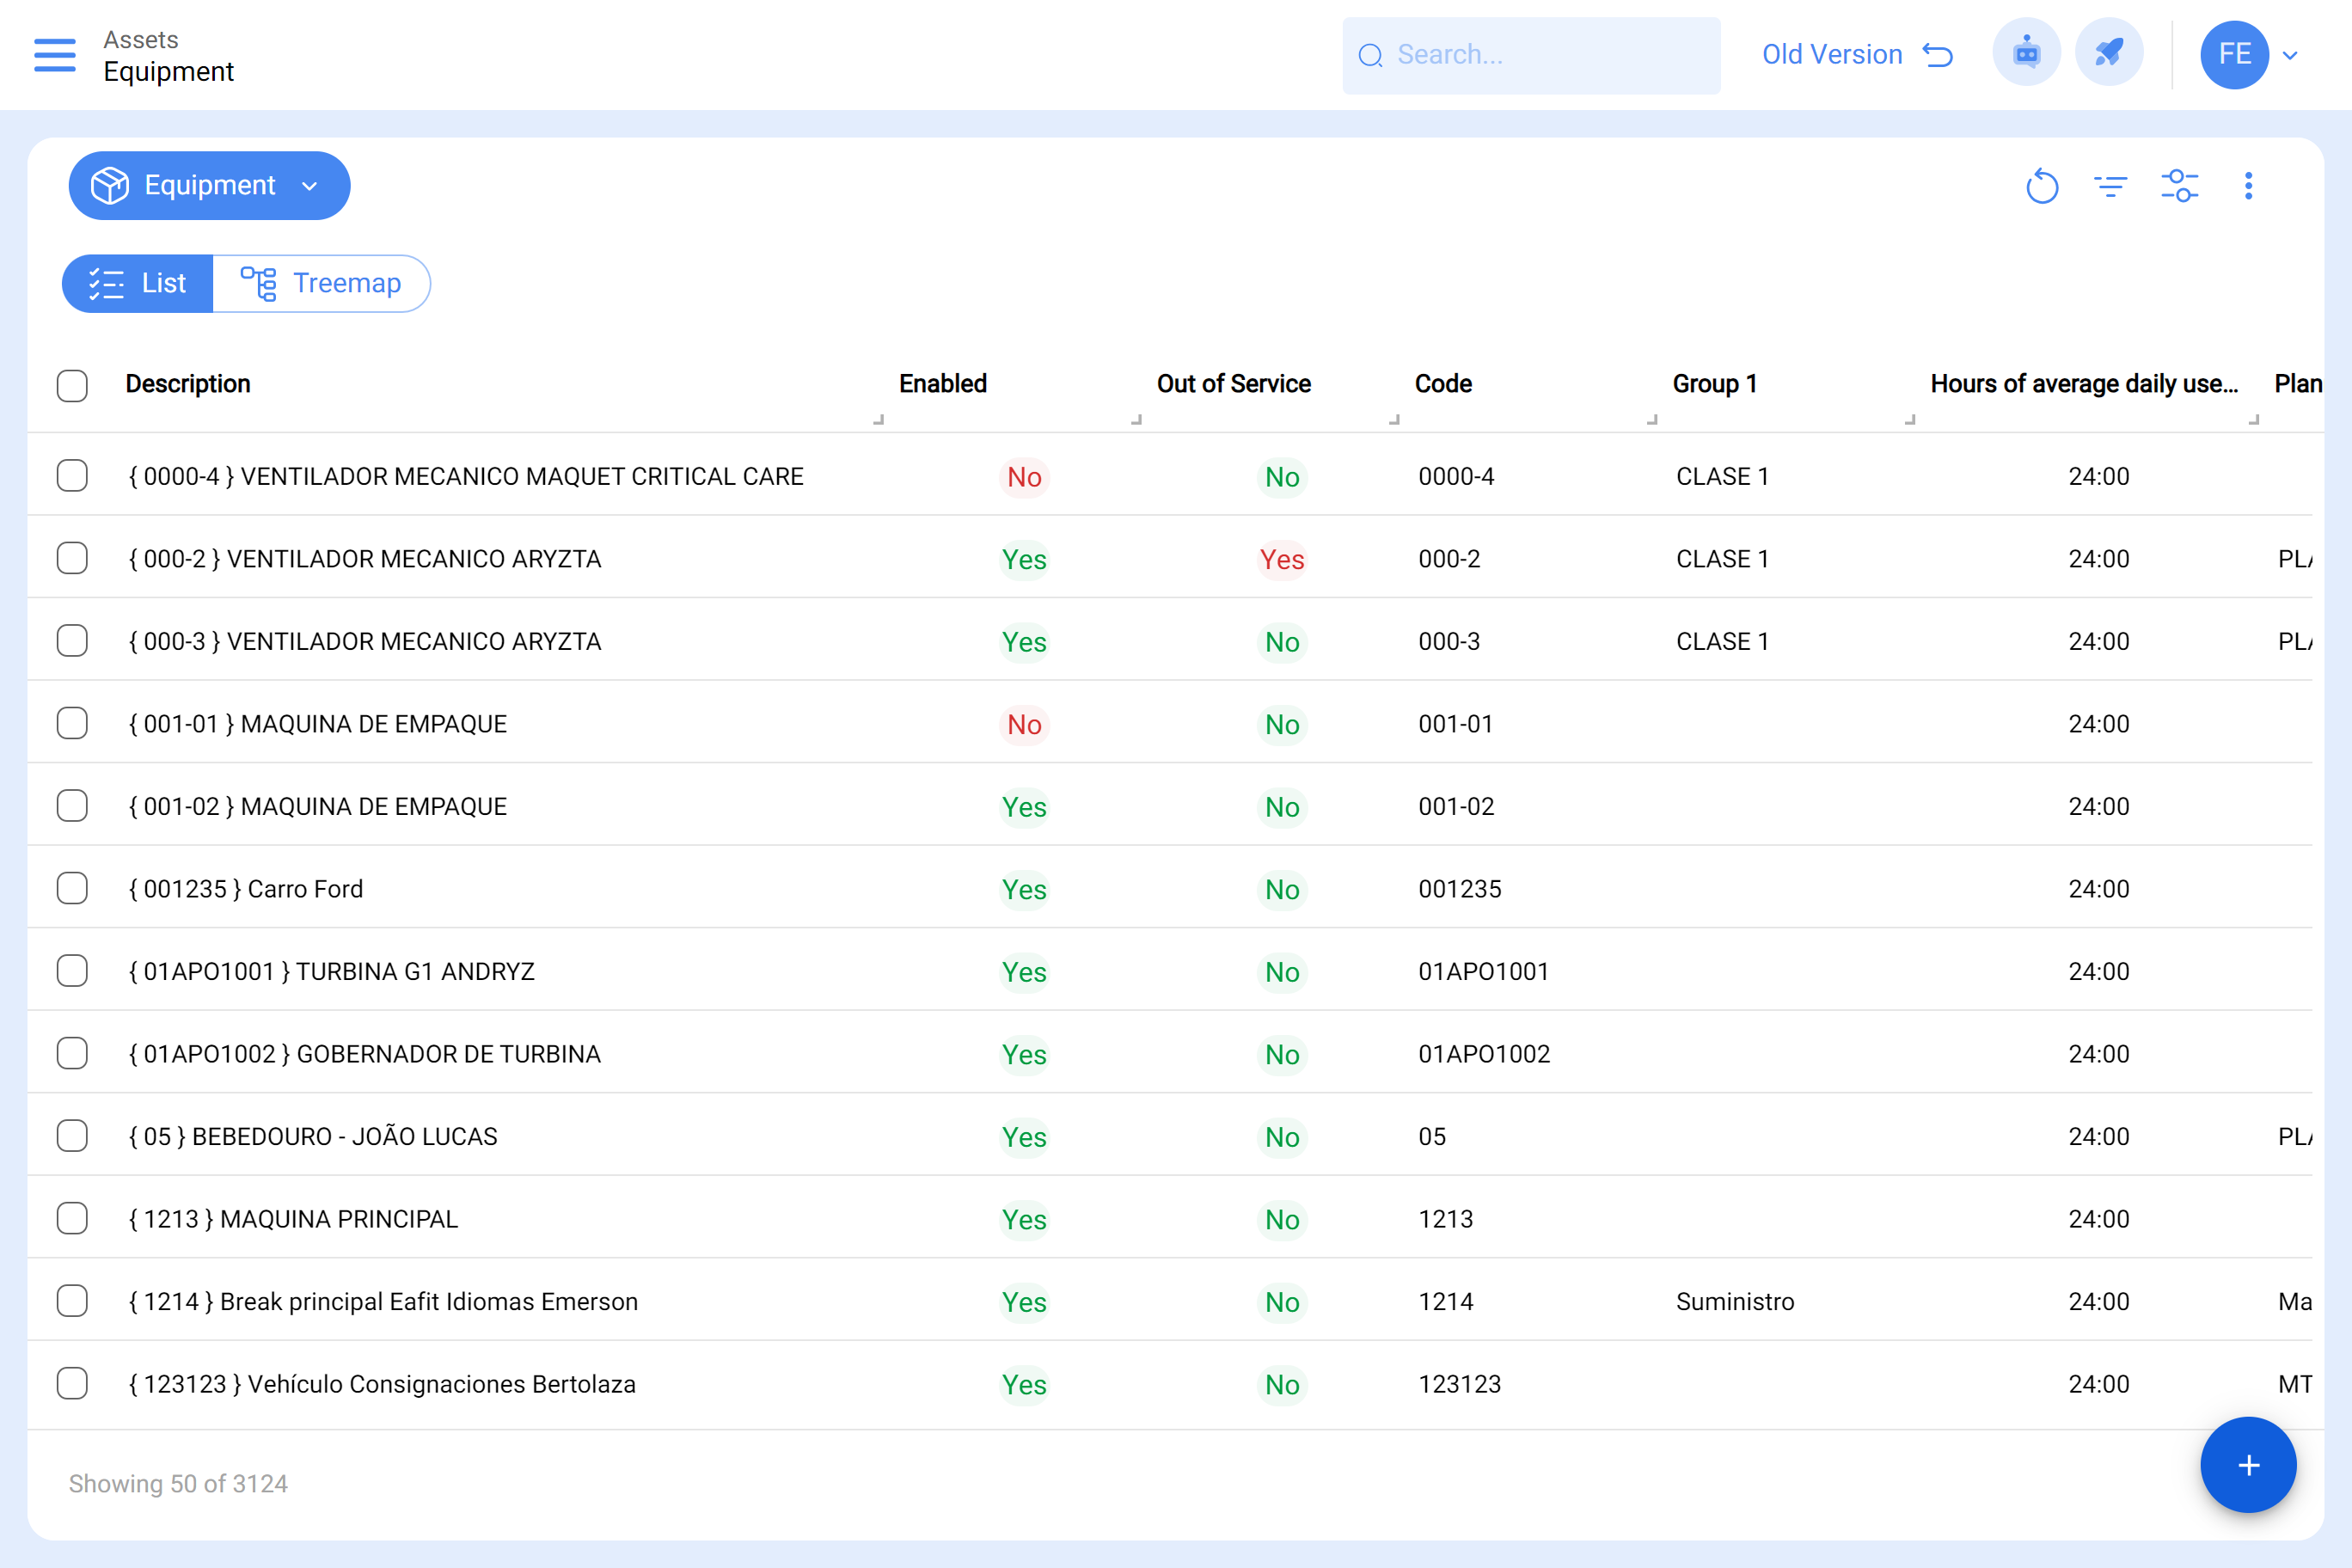
Task: Open the filter lines icon
Action: point(2111,186)
